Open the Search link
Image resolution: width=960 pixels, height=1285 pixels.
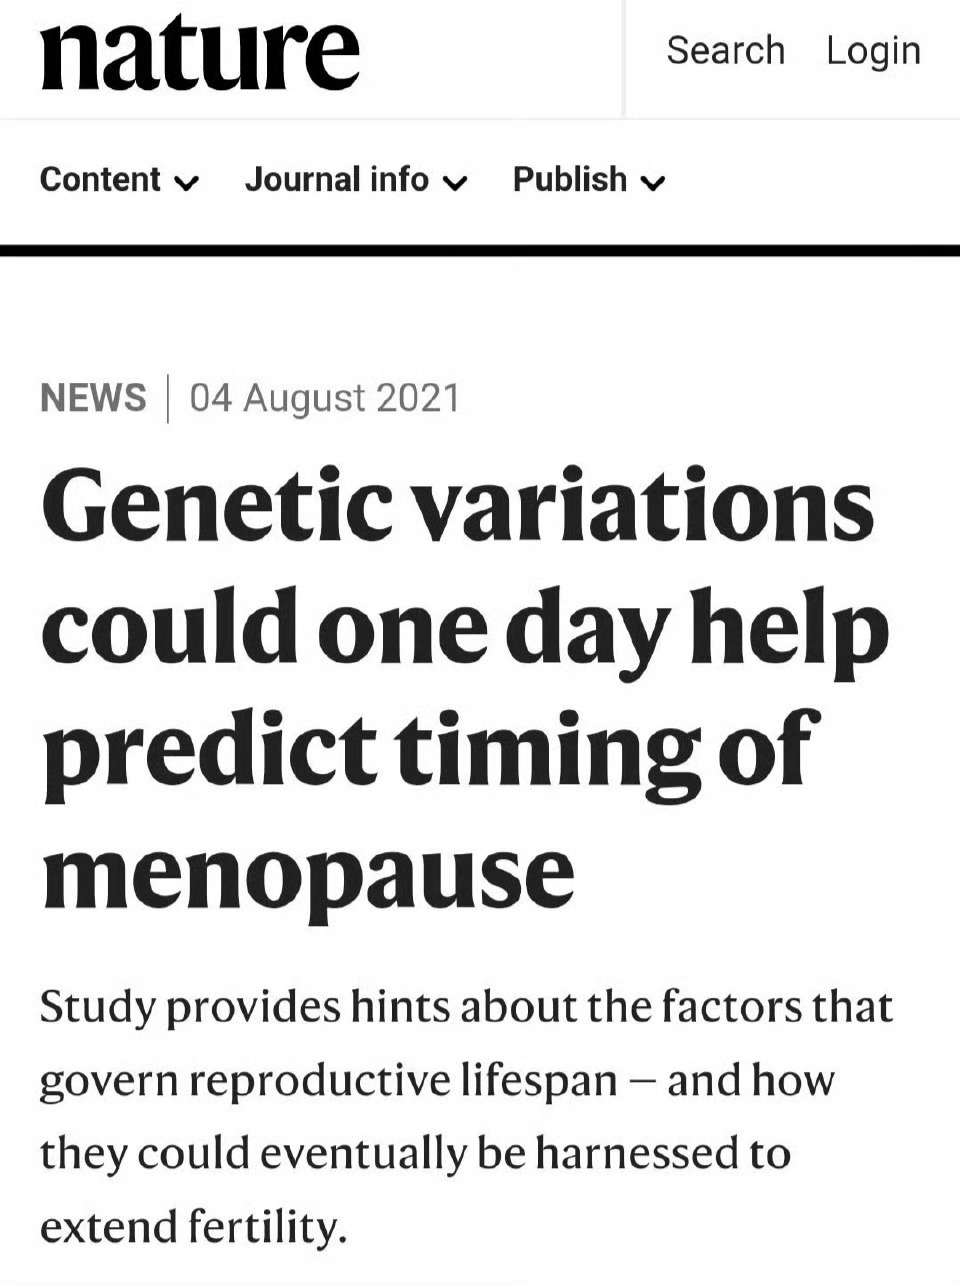coord(725,50)
